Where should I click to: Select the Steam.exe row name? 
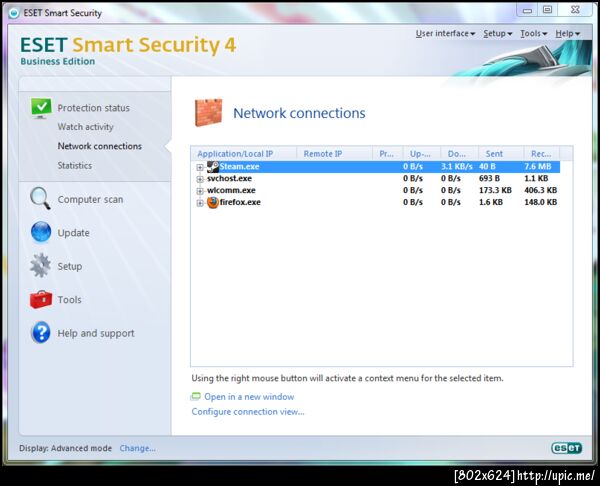tap(240, 166)
